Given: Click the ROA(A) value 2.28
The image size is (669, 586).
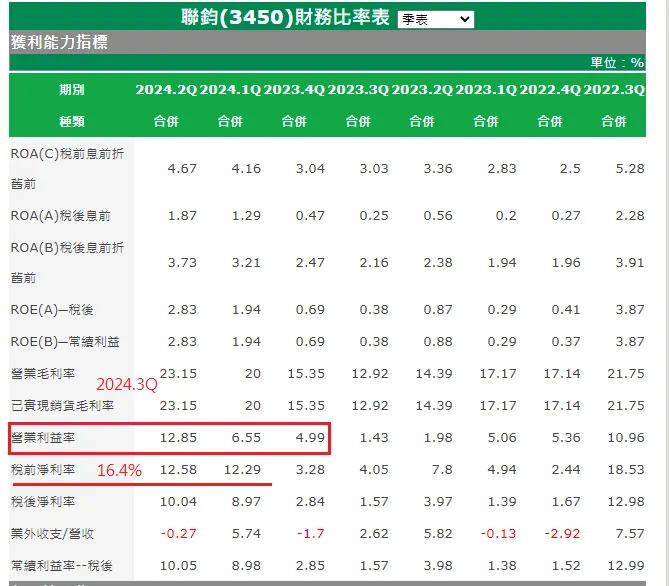Looking at the screenshot, I should (630, 216).
